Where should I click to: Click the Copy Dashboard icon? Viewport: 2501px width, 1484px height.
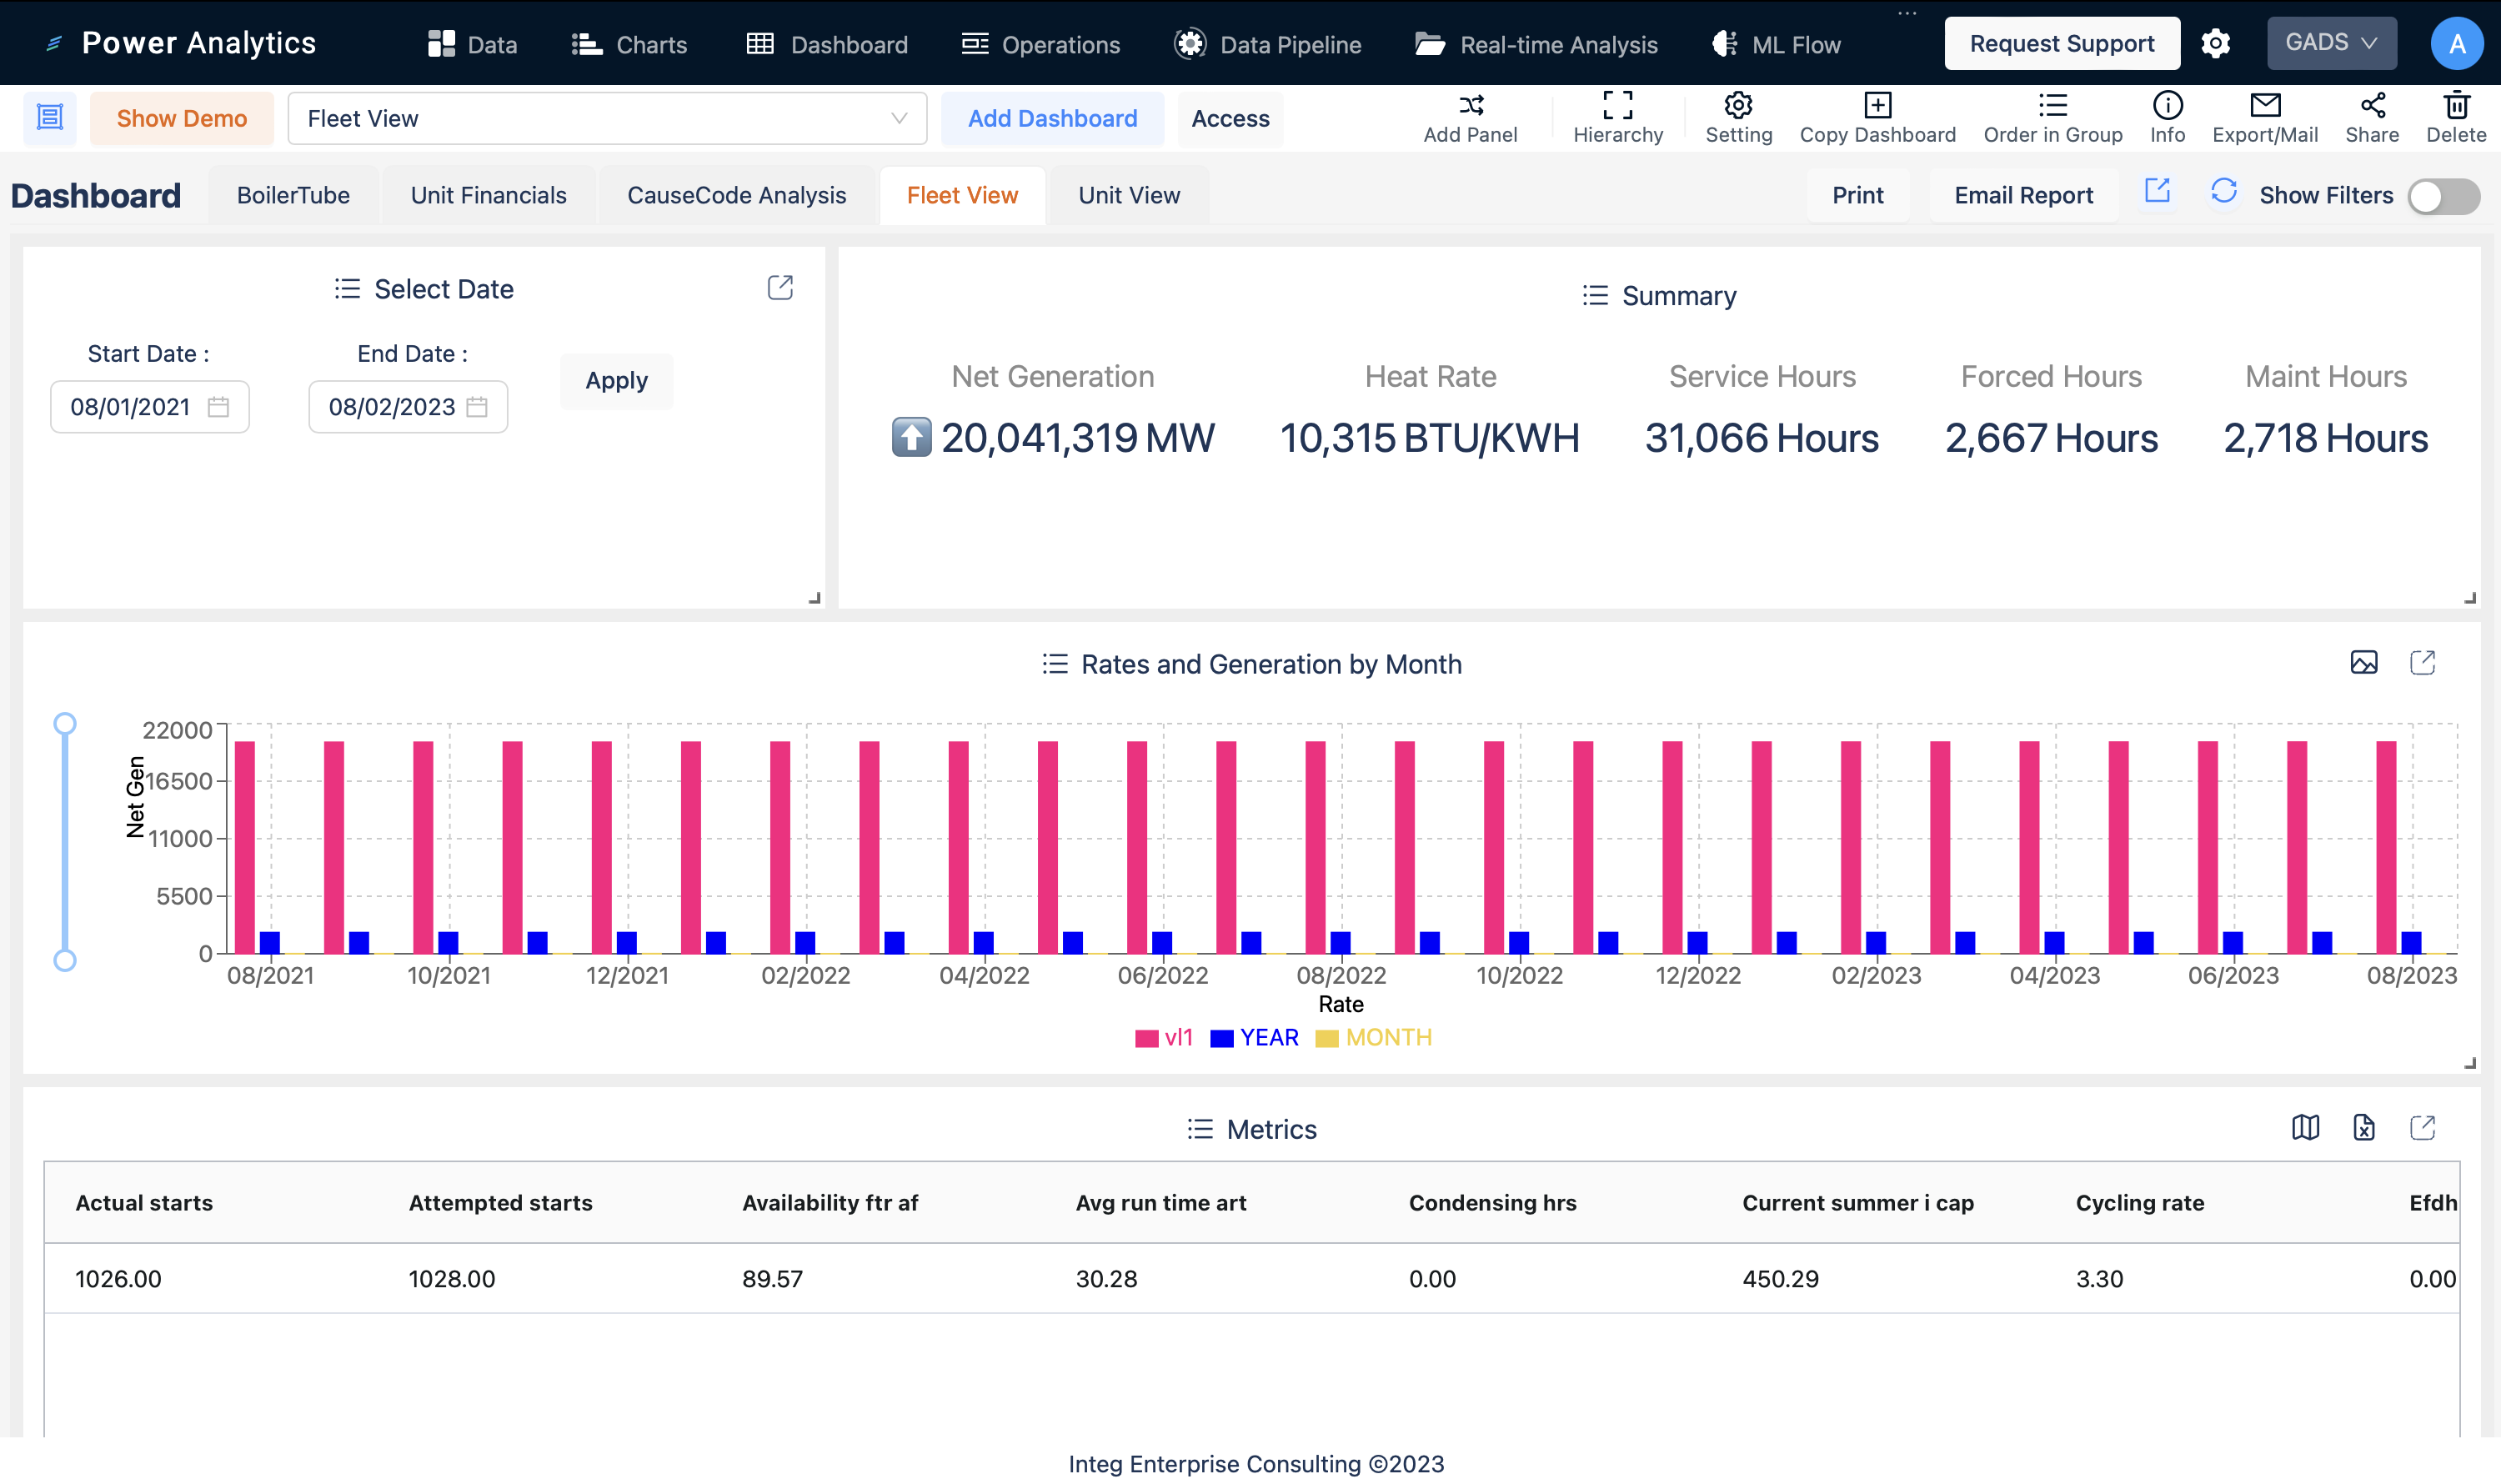[1877, 106]
